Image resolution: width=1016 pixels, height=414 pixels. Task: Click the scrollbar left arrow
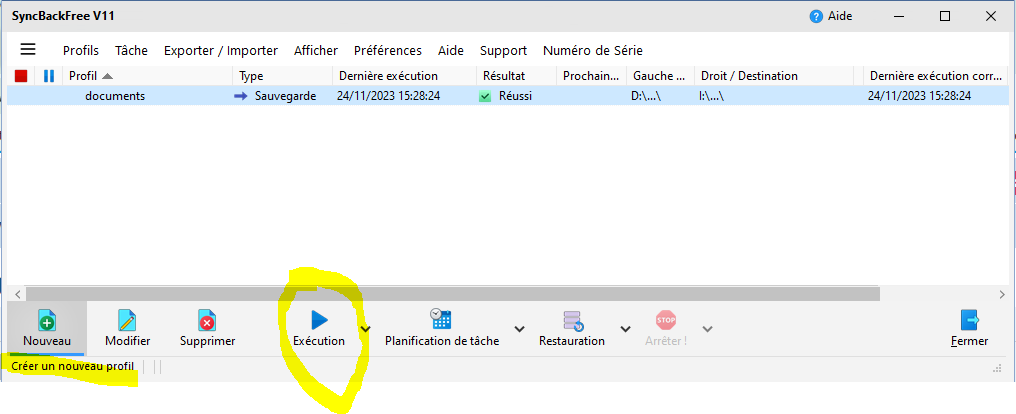[16, 294]
